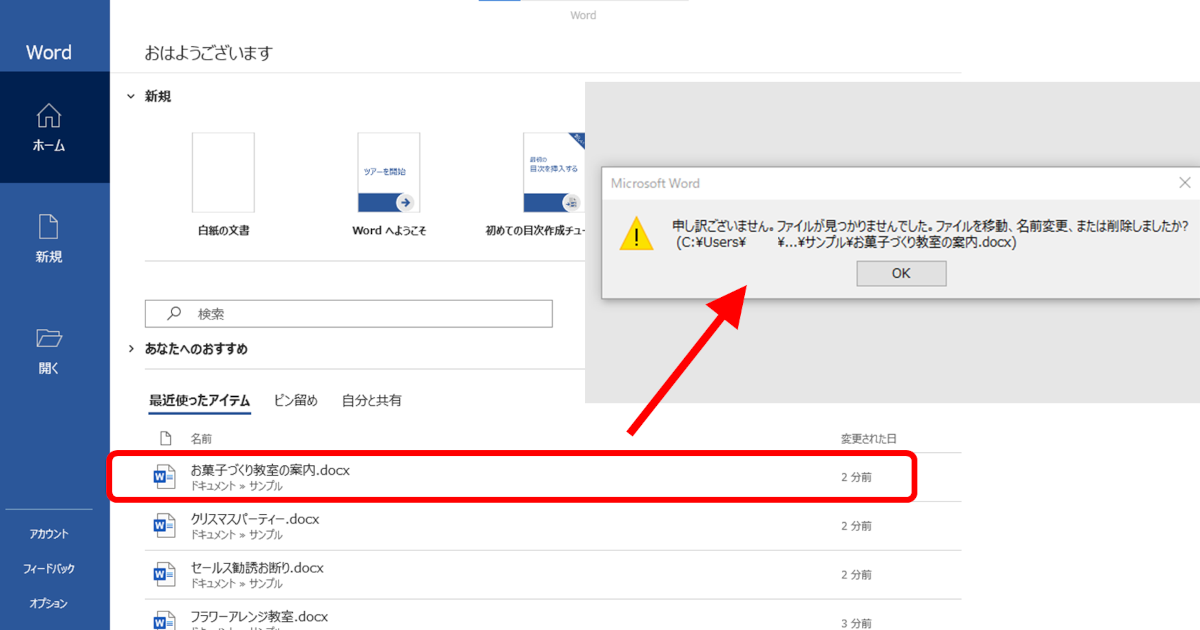Close the Microsoft Word error dialog
This screenshot has height=630, width=1200.
coord(1185,183)
